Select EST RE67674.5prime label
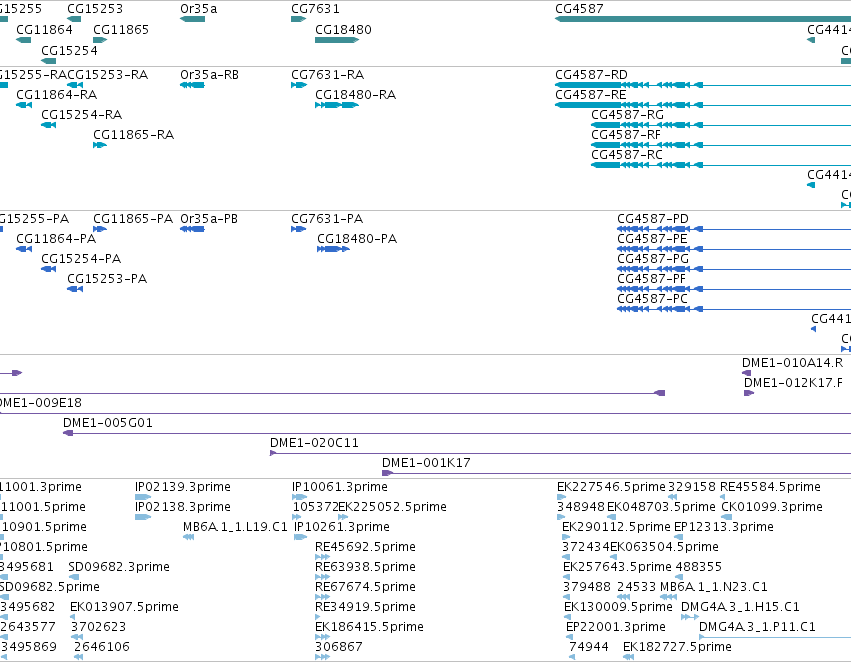This screenshot has height=662, width=851. point(365,587)
